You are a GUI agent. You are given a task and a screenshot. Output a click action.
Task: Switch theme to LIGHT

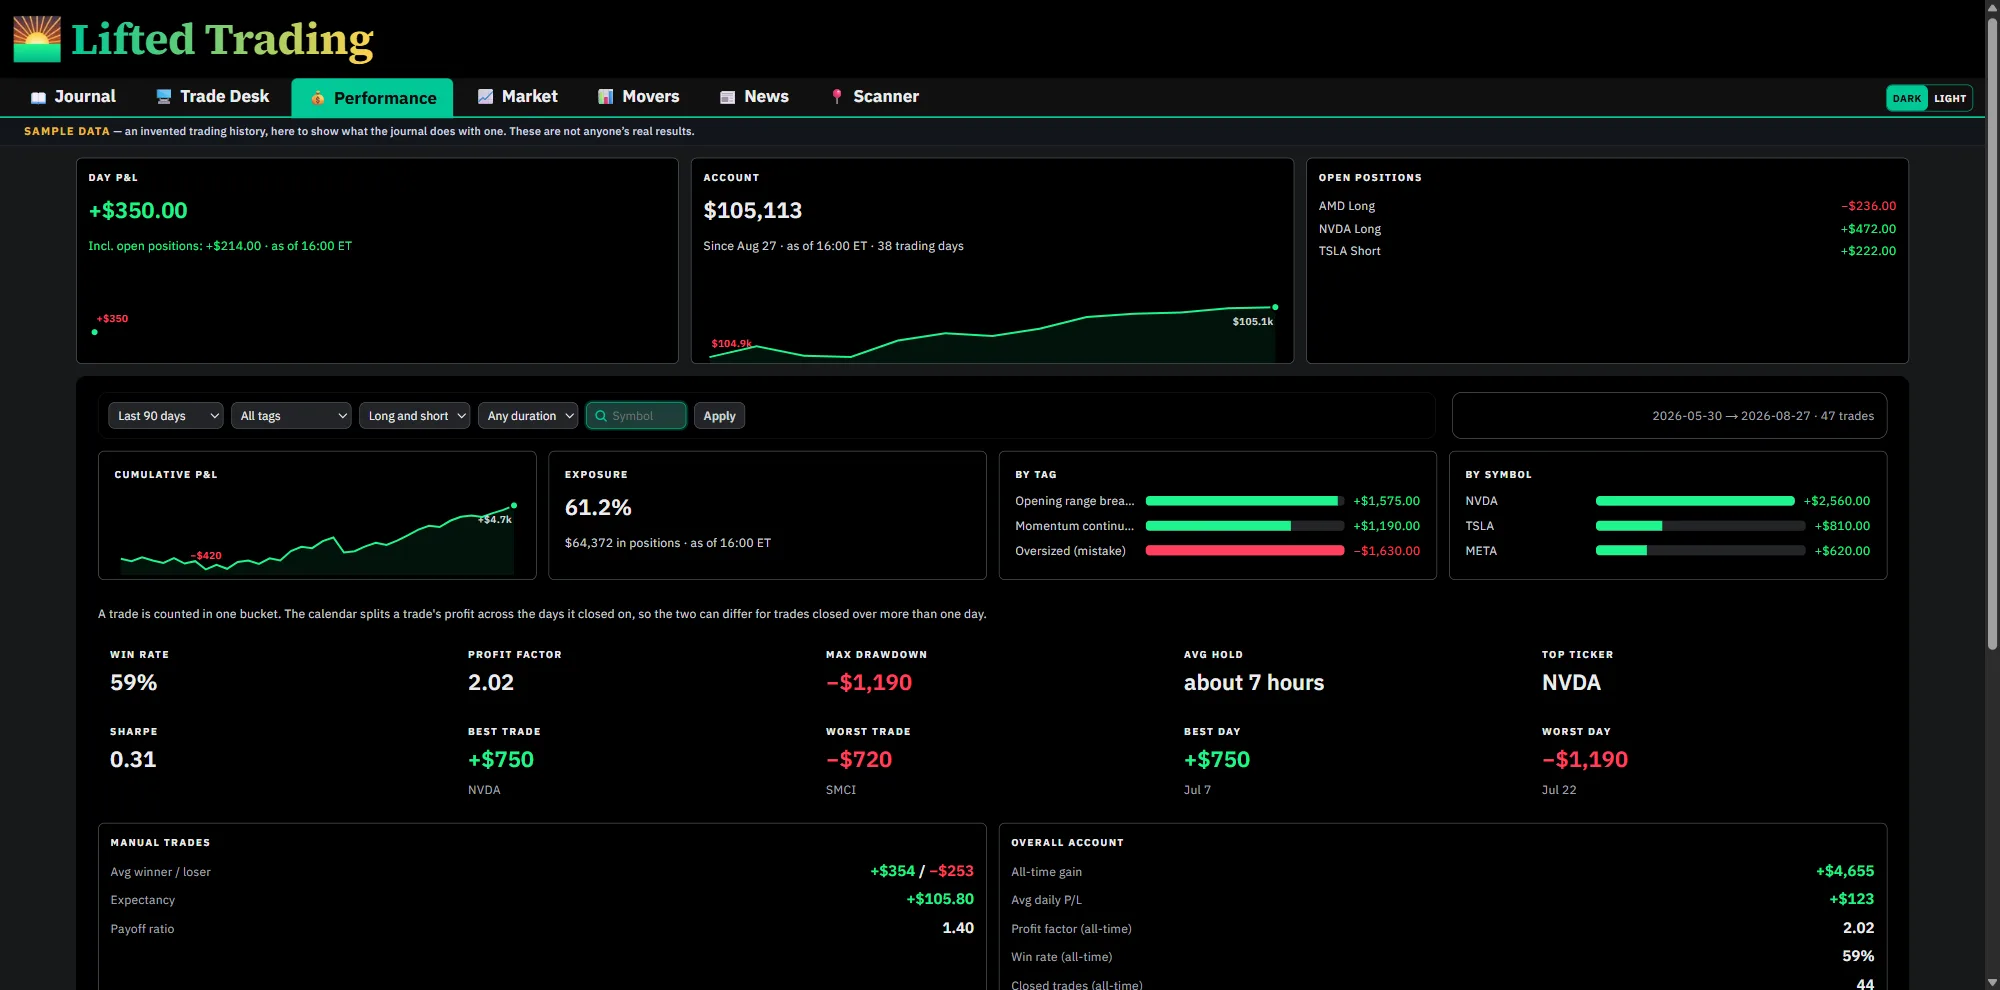click(1950, 98)
